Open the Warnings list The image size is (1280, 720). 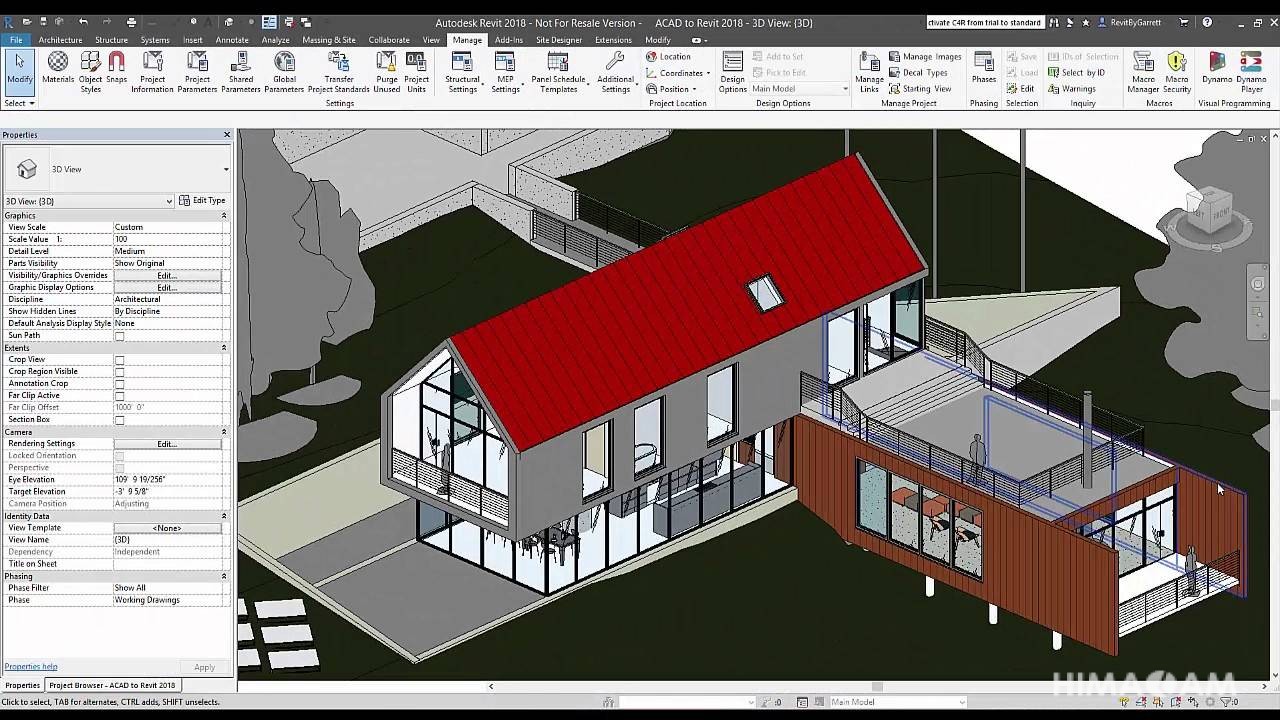click(1071, 89)
